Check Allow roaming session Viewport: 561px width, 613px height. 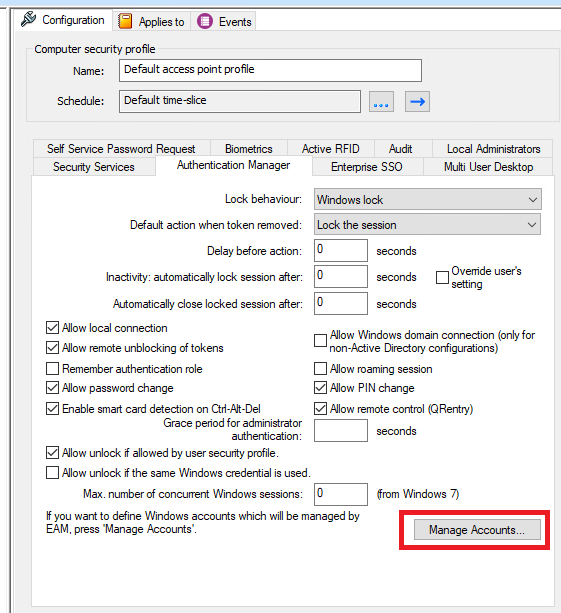point(321,369)
